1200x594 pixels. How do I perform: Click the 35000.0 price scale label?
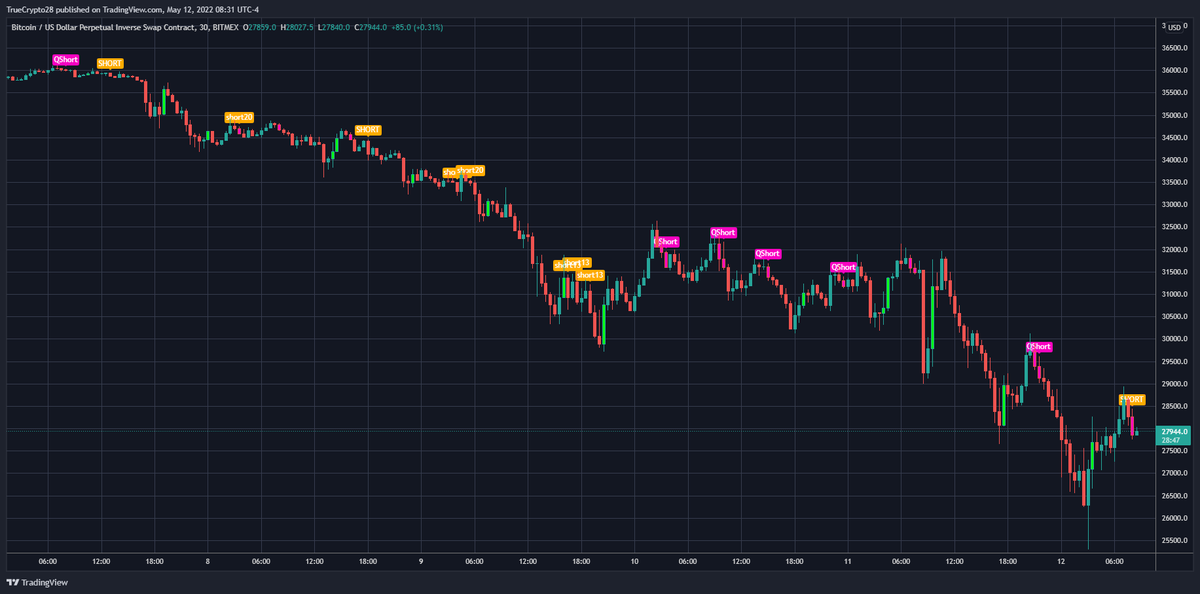(x=1174, y=115)
